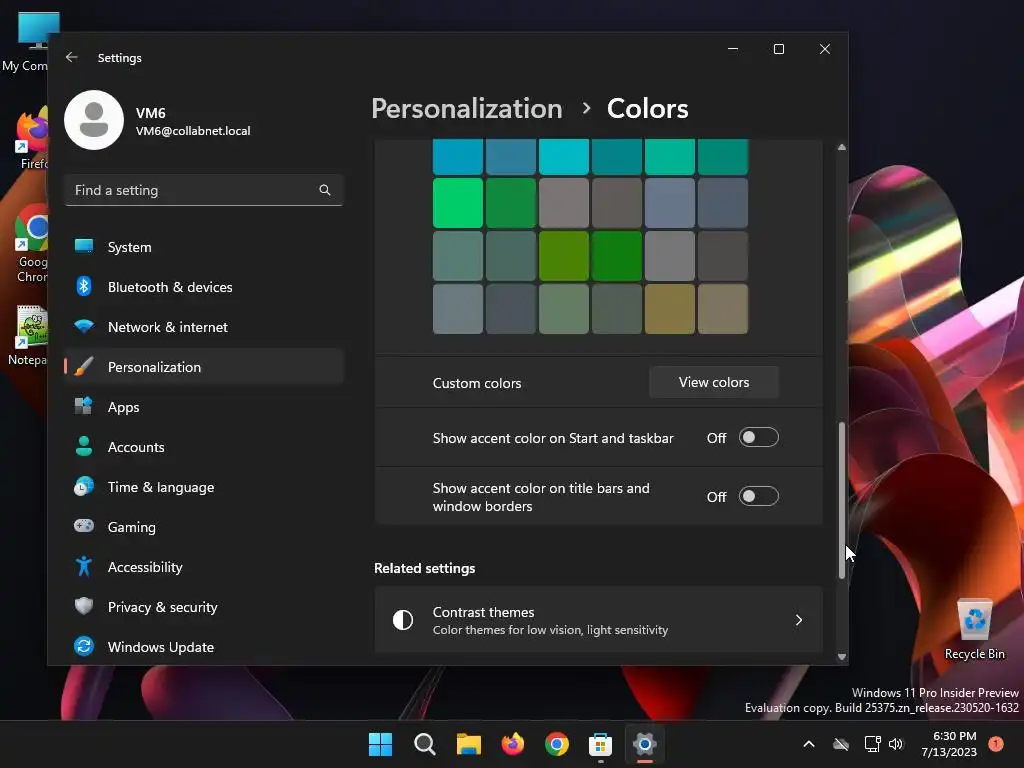
Task: Toggle Show accent color on Start and taskbar
Action: pyautogui.click(x=758, y=438)
